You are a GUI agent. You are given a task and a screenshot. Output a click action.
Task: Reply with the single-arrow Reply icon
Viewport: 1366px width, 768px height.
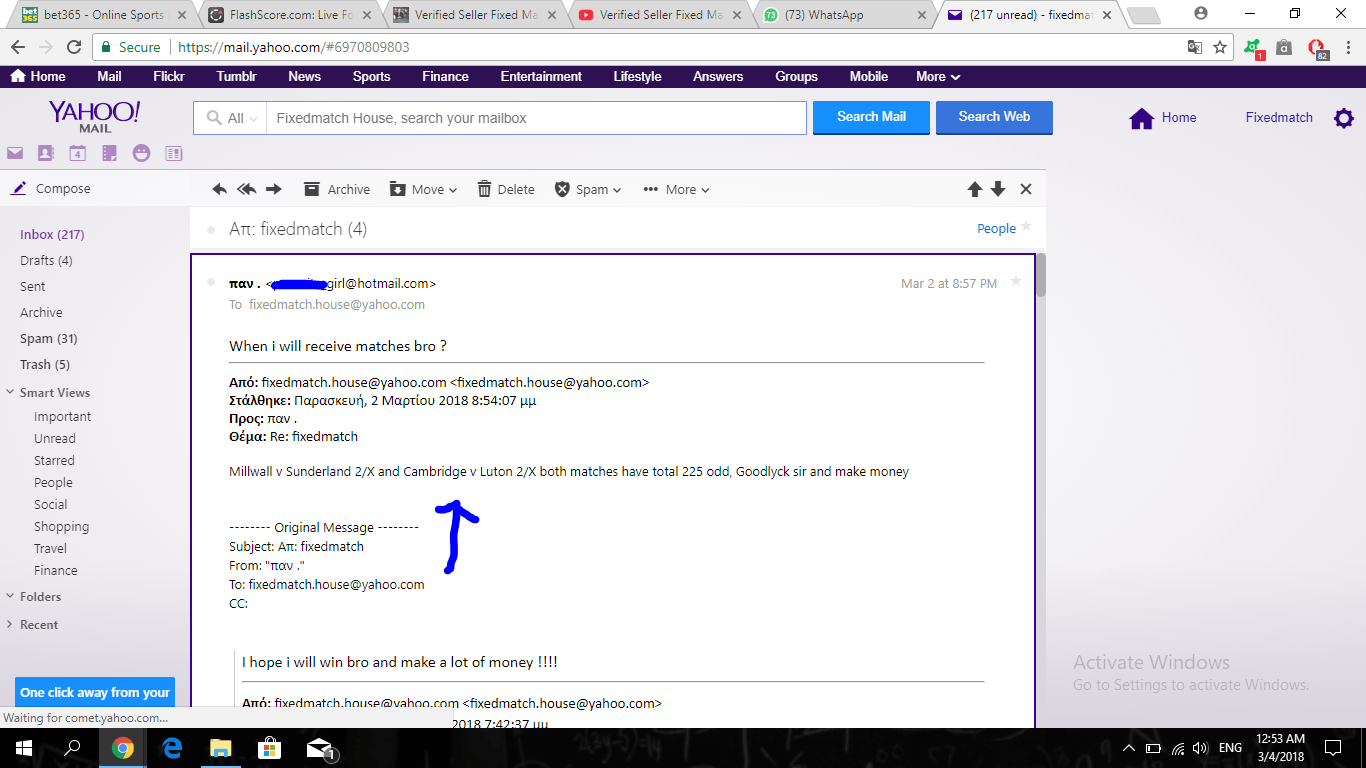[x=220, y=189]
